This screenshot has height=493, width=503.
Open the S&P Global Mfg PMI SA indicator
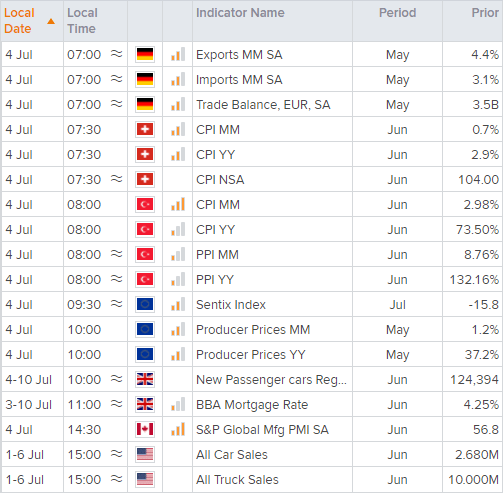pyautogui.click(x=262, y=430)
